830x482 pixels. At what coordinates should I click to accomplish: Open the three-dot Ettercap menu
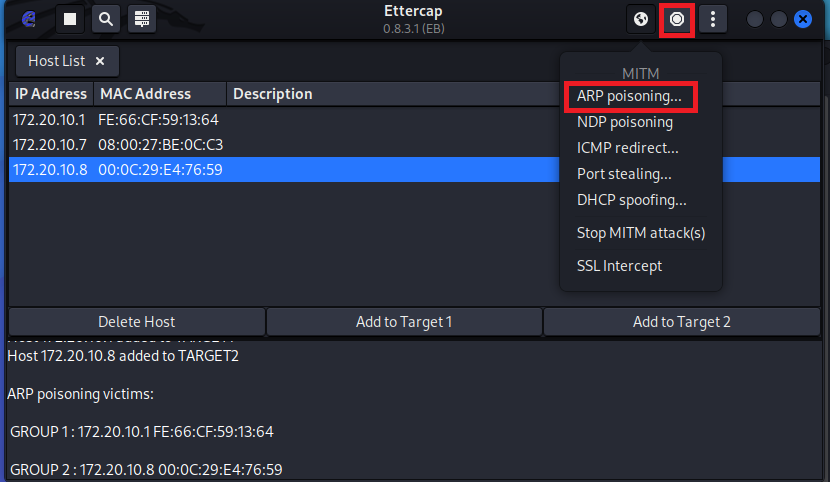coord(713,19)
